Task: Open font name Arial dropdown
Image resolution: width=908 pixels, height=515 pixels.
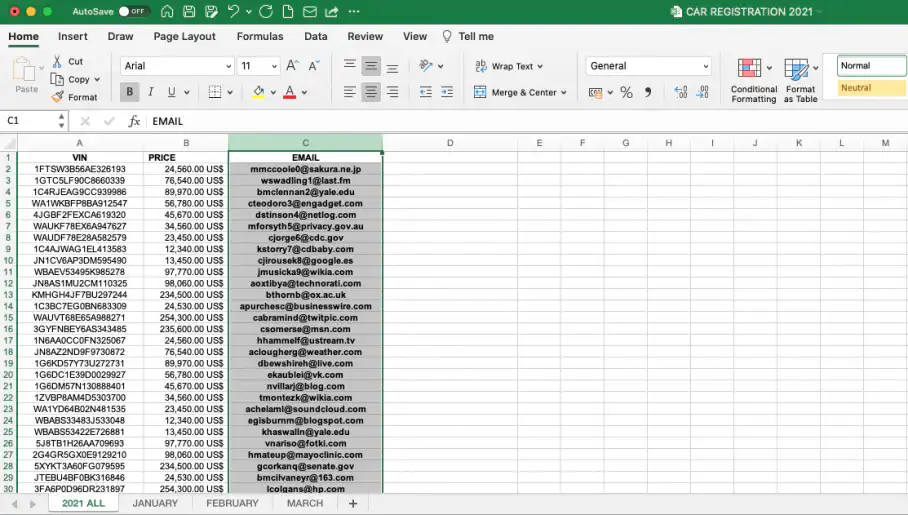Action: coord(229,66)
